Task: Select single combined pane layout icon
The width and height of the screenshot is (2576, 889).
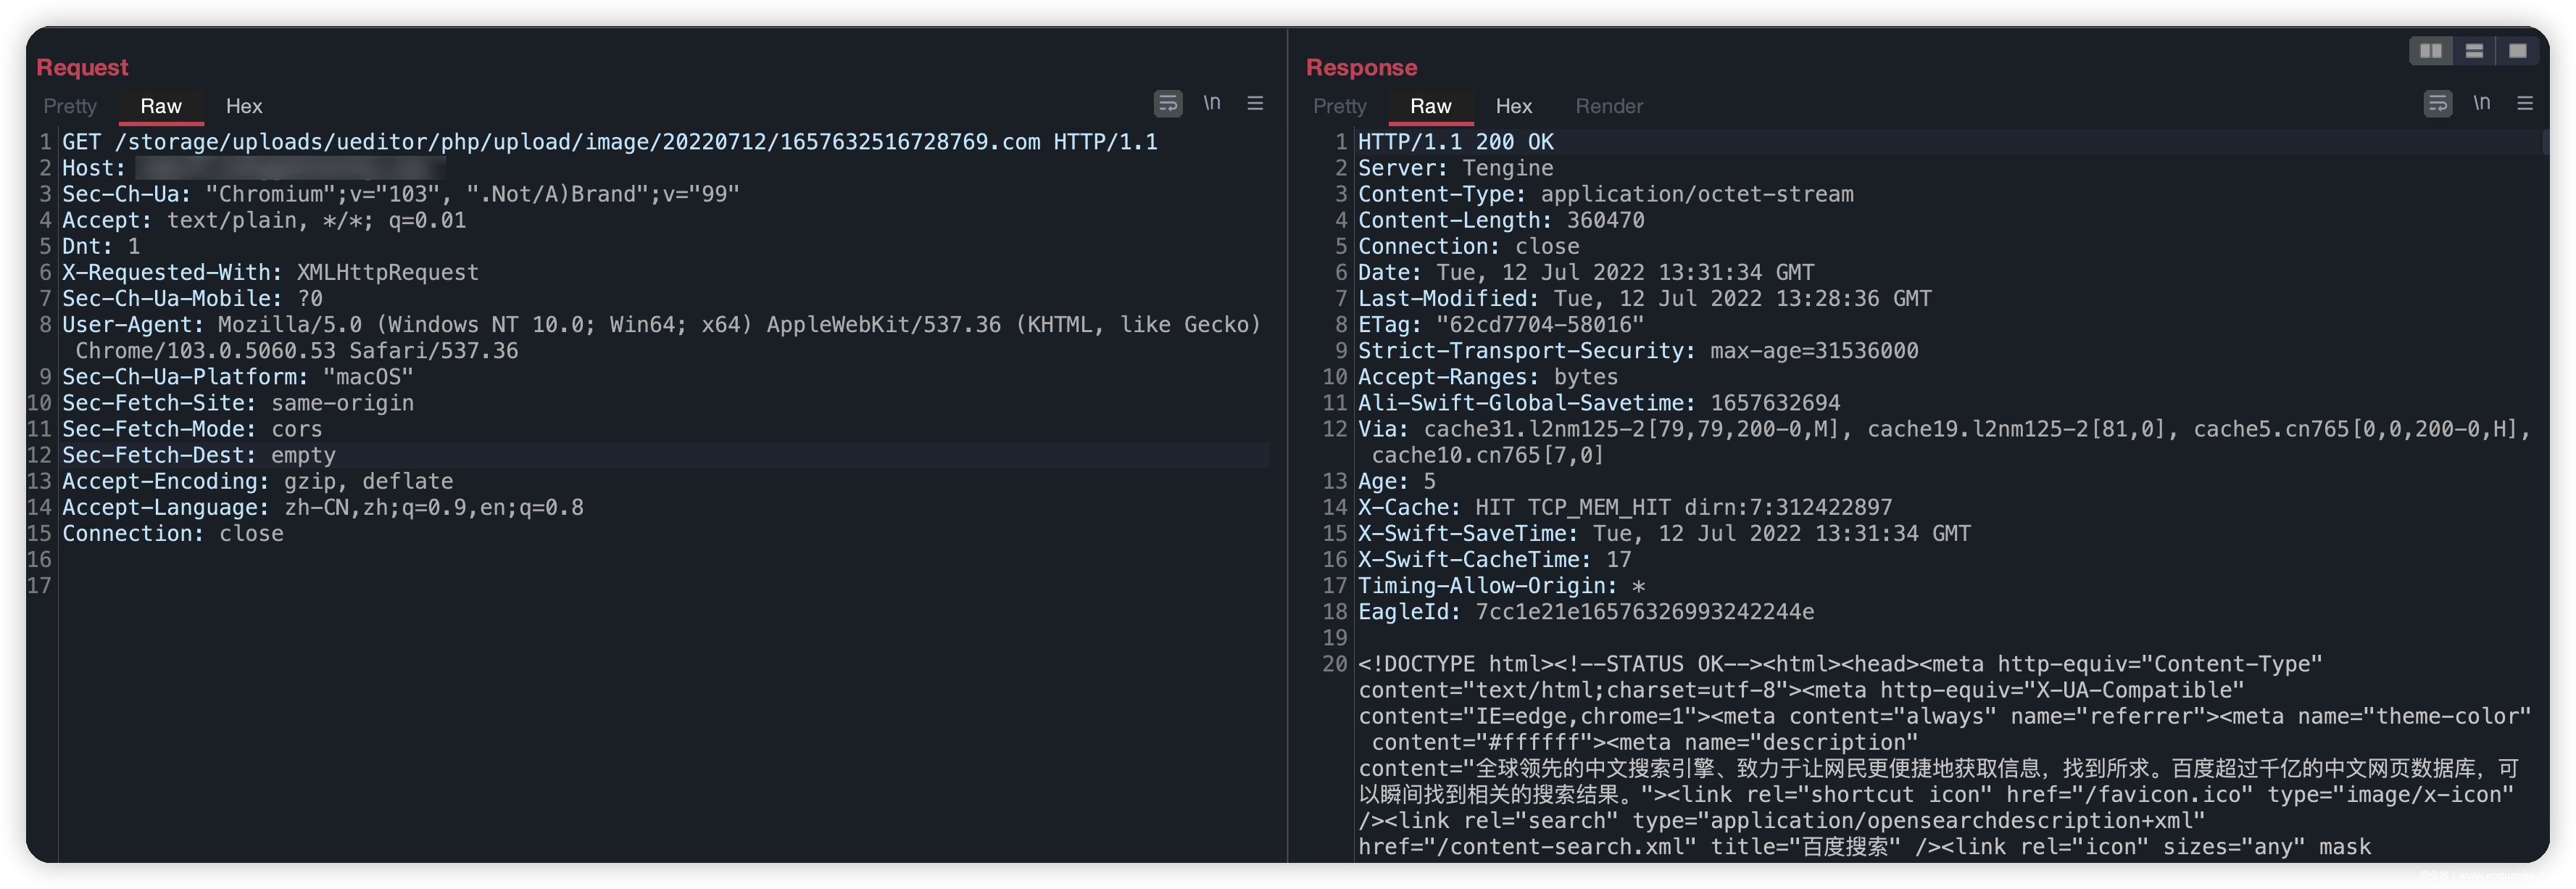Action: [x=2517, y=50]
